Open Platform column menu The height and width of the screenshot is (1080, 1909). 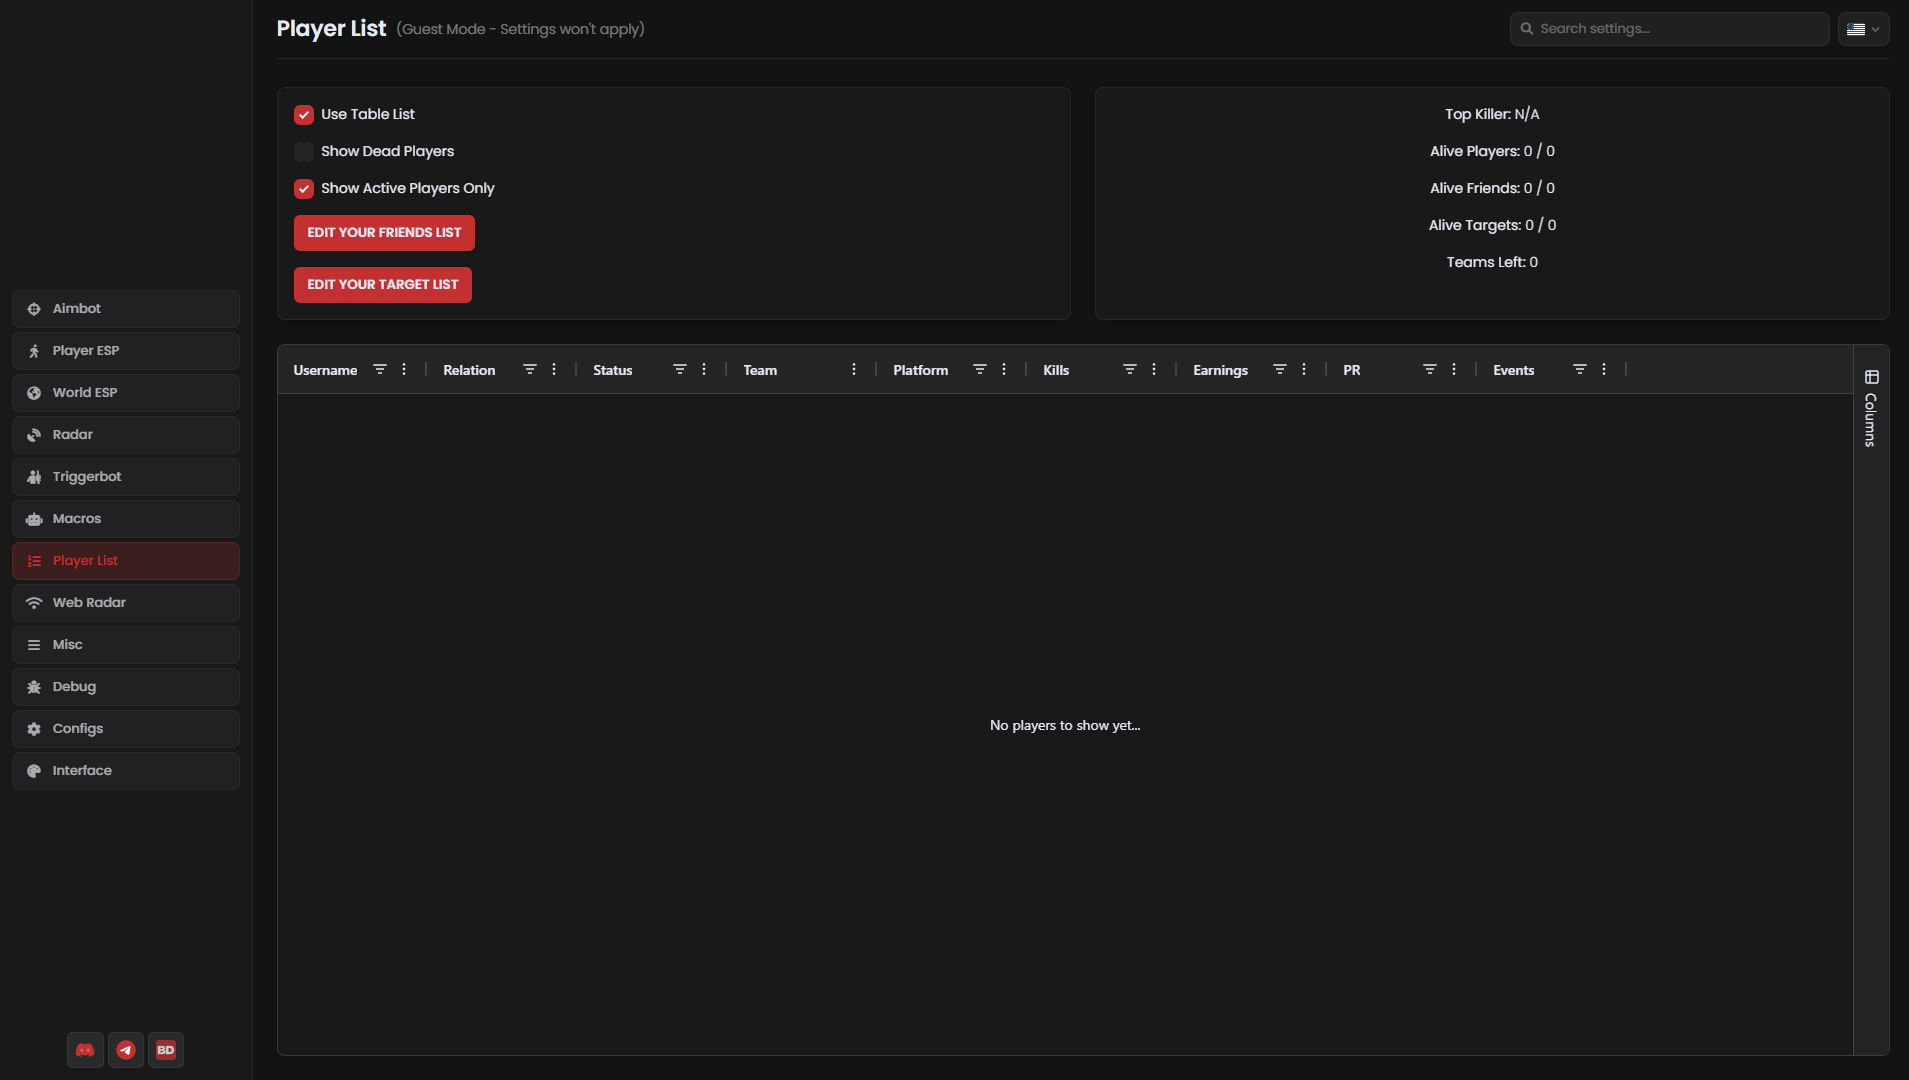(1004, 370)
